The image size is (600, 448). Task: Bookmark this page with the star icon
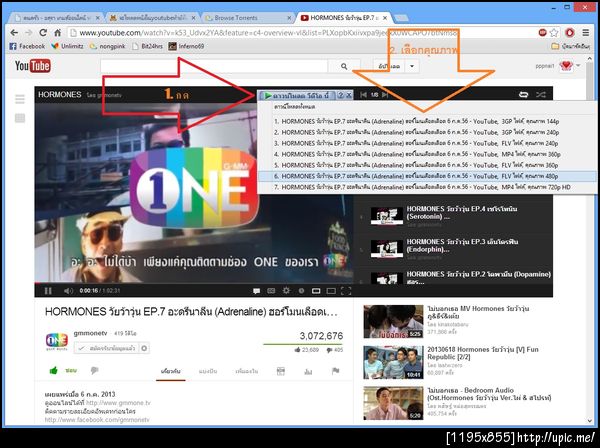point(554,33)
